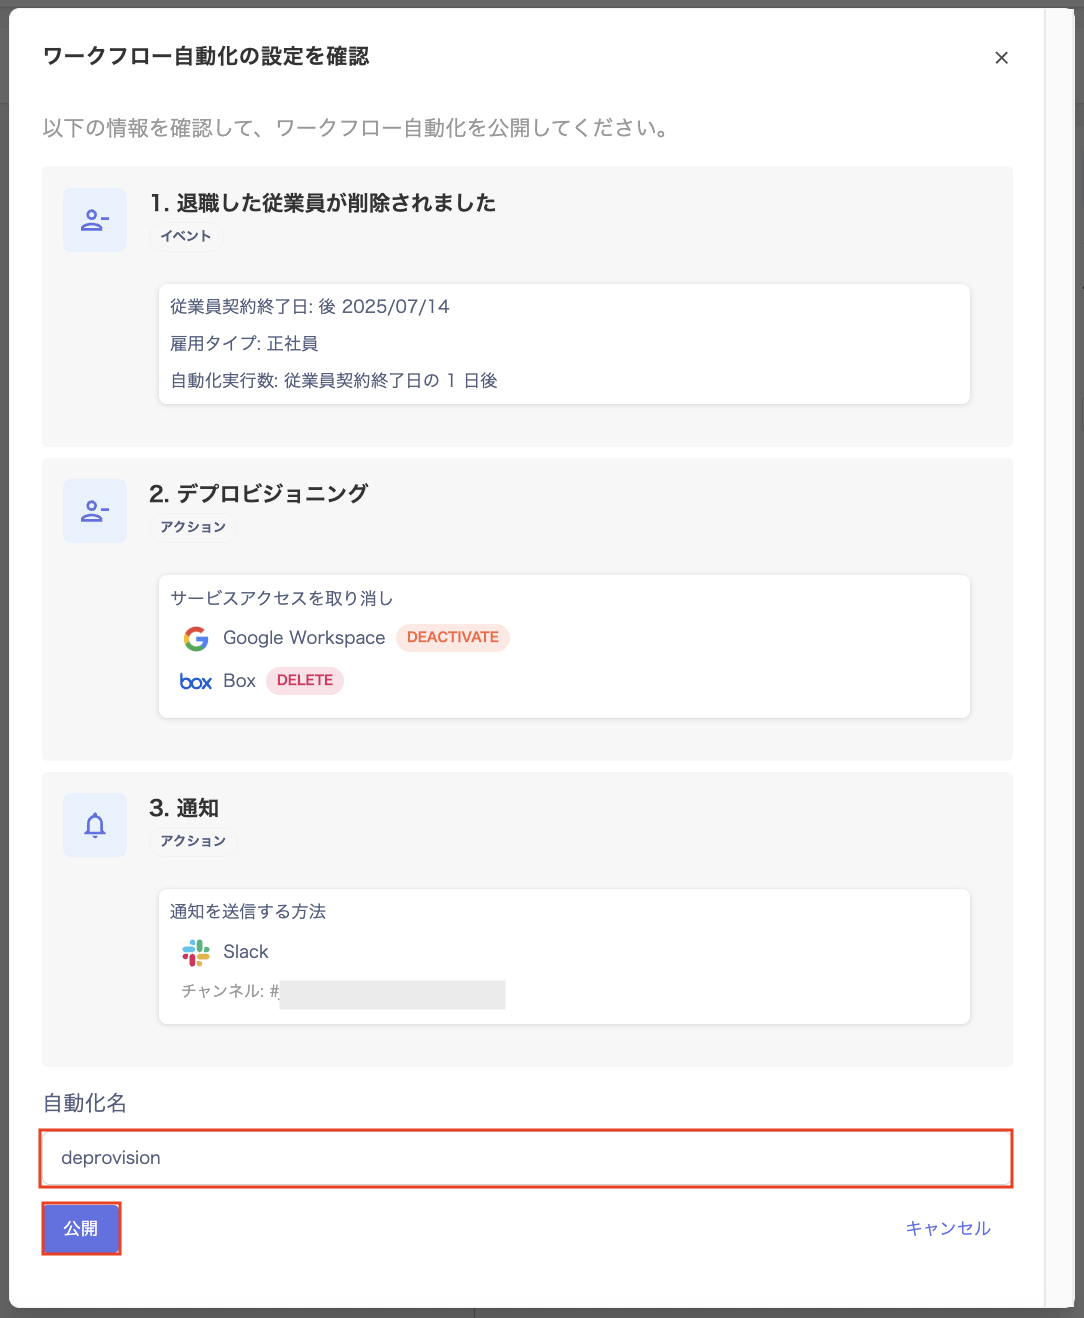Click the 3. 通知 heading
Image resolution: width=1084 pixels, height=1318 pixels.
(x=184, y=808)
